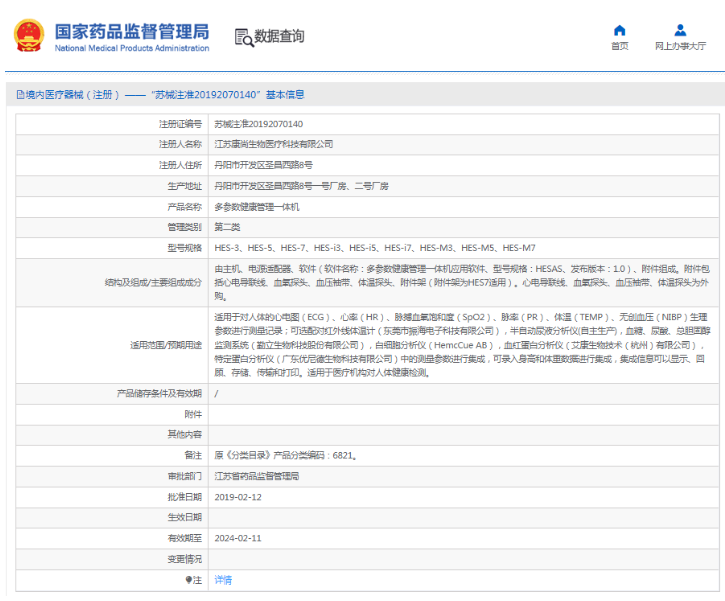Click the 批准日期 row label
This screenshot has height=601, width=725.
coord(185,497)
